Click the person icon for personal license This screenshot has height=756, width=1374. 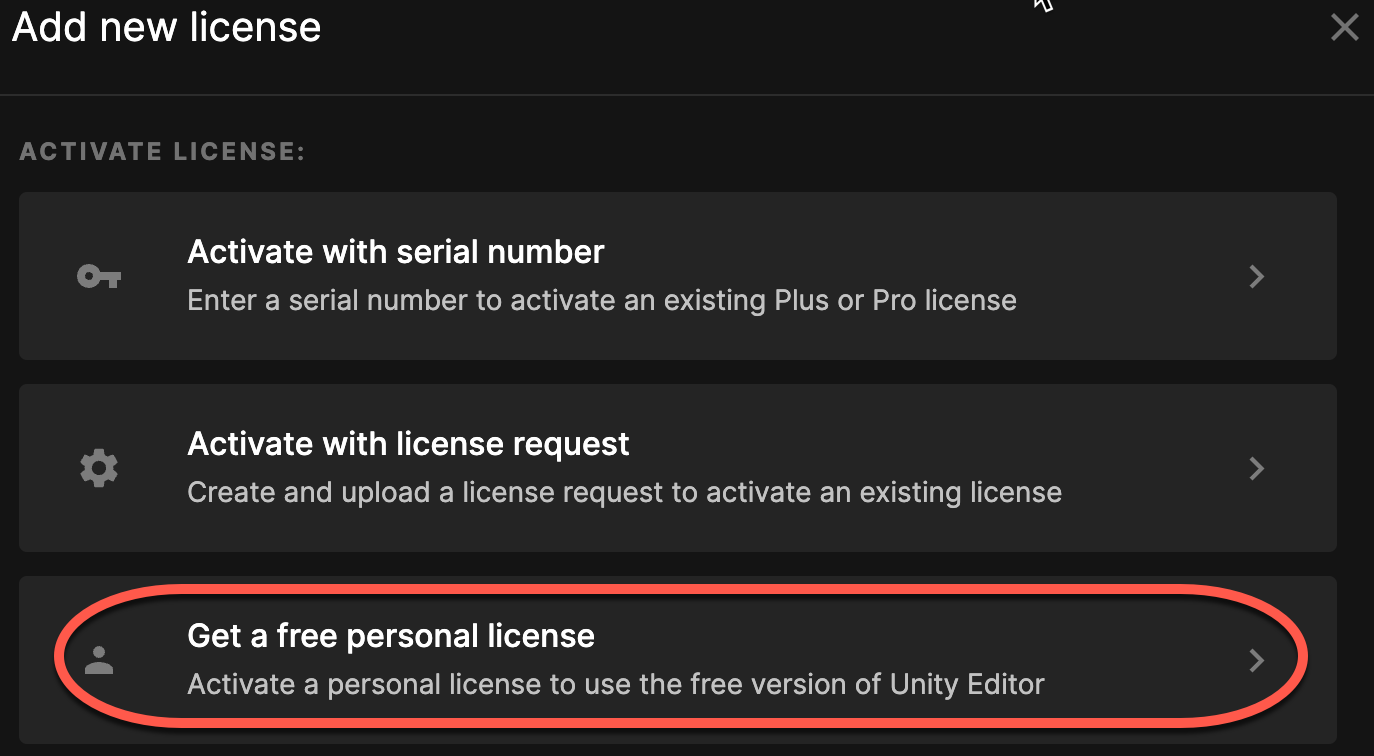(x=98, y=659)
